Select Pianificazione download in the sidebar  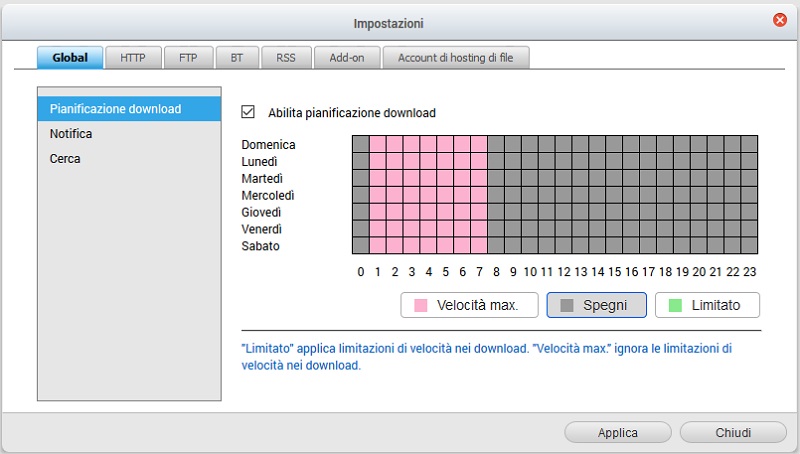(x=116, y=109)
